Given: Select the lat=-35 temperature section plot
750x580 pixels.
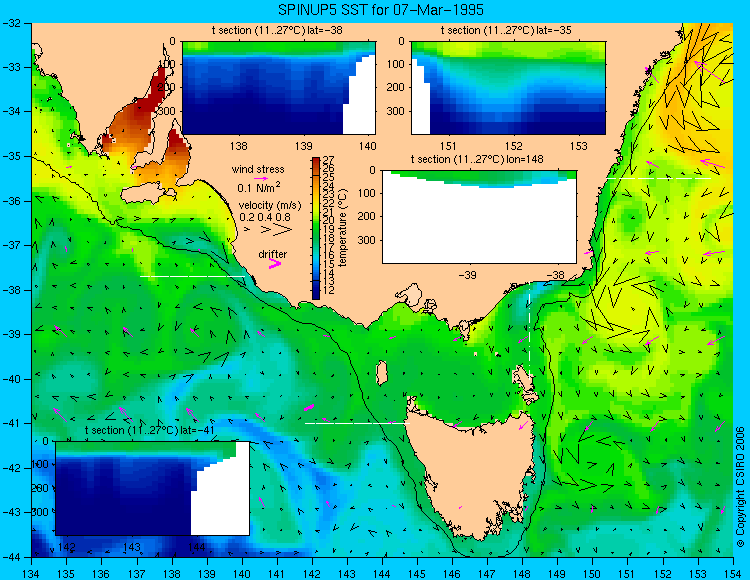Looking at the screenshot, I should click(508, 88).
